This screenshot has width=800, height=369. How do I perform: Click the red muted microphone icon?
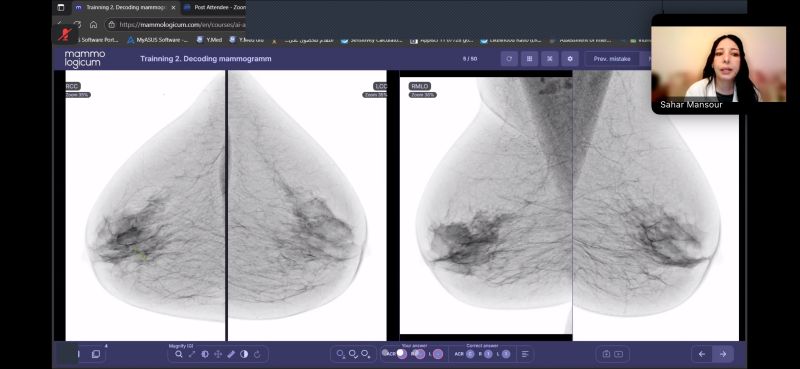(64, 34)
